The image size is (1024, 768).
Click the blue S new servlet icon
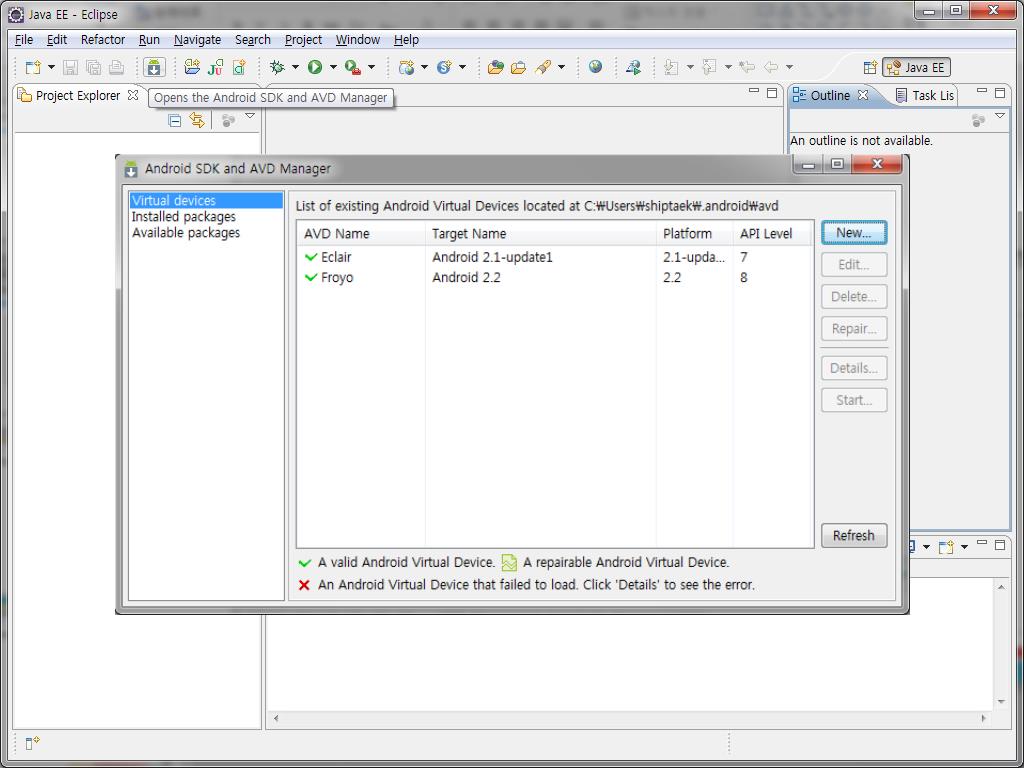pos(444,67)
